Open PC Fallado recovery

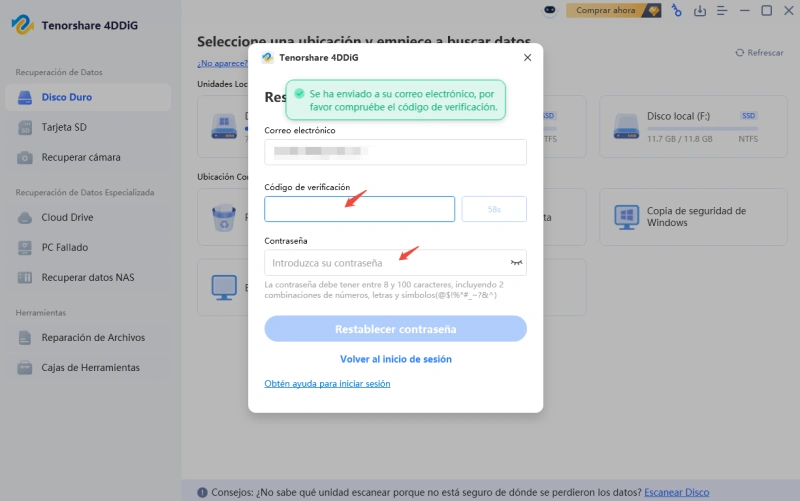click(88, 247)
